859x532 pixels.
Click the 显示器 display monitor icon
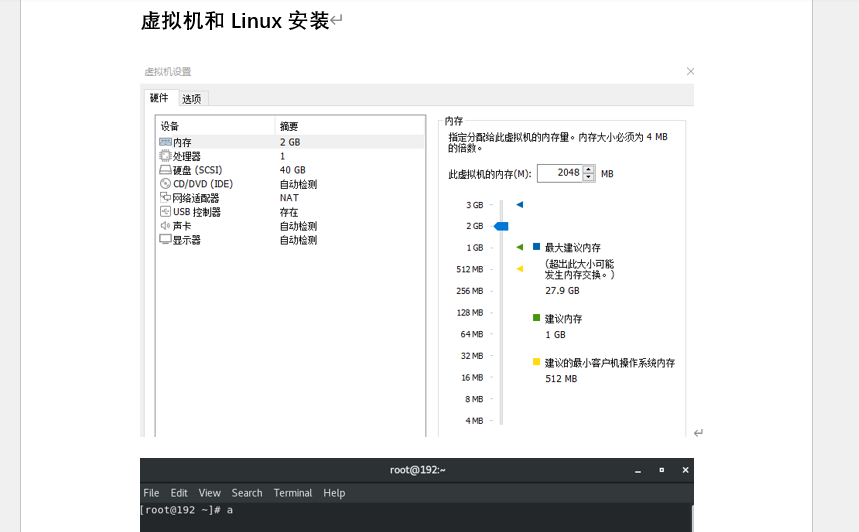[165, 240]
